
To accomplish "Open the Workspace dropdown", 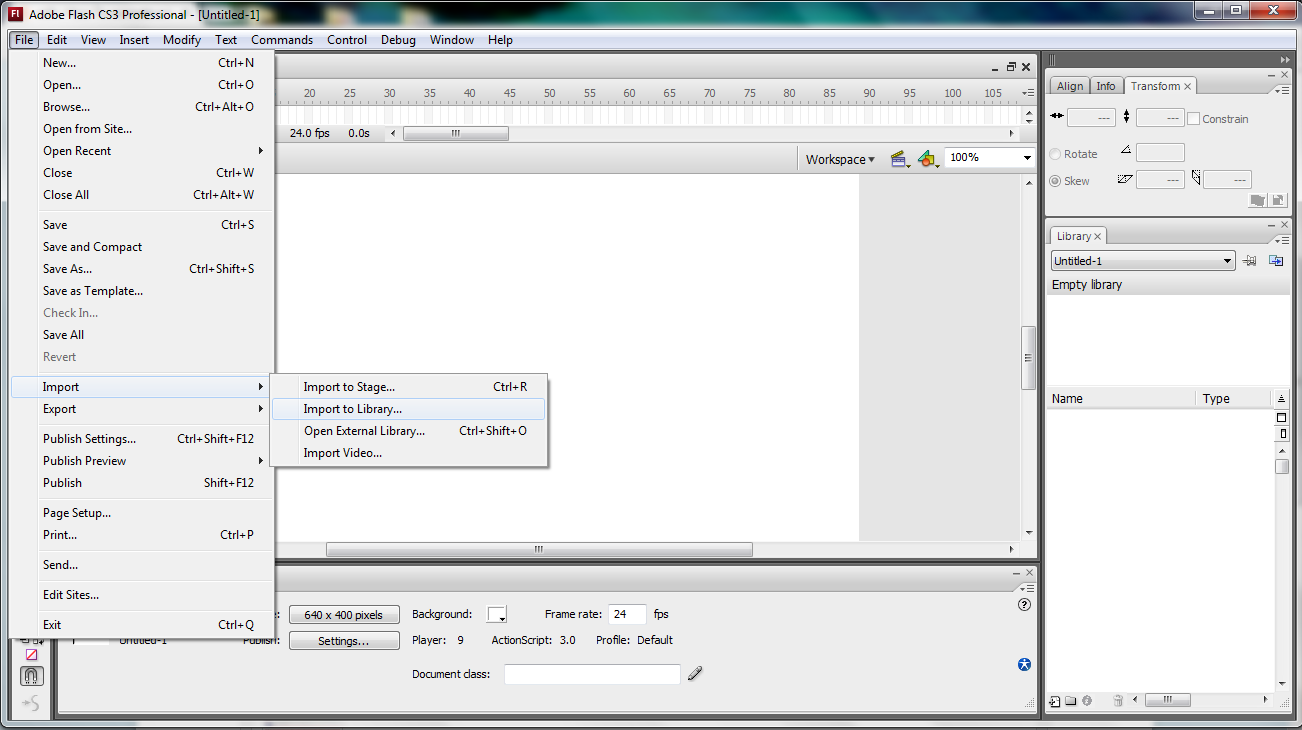I will click(x=840, y=159).
